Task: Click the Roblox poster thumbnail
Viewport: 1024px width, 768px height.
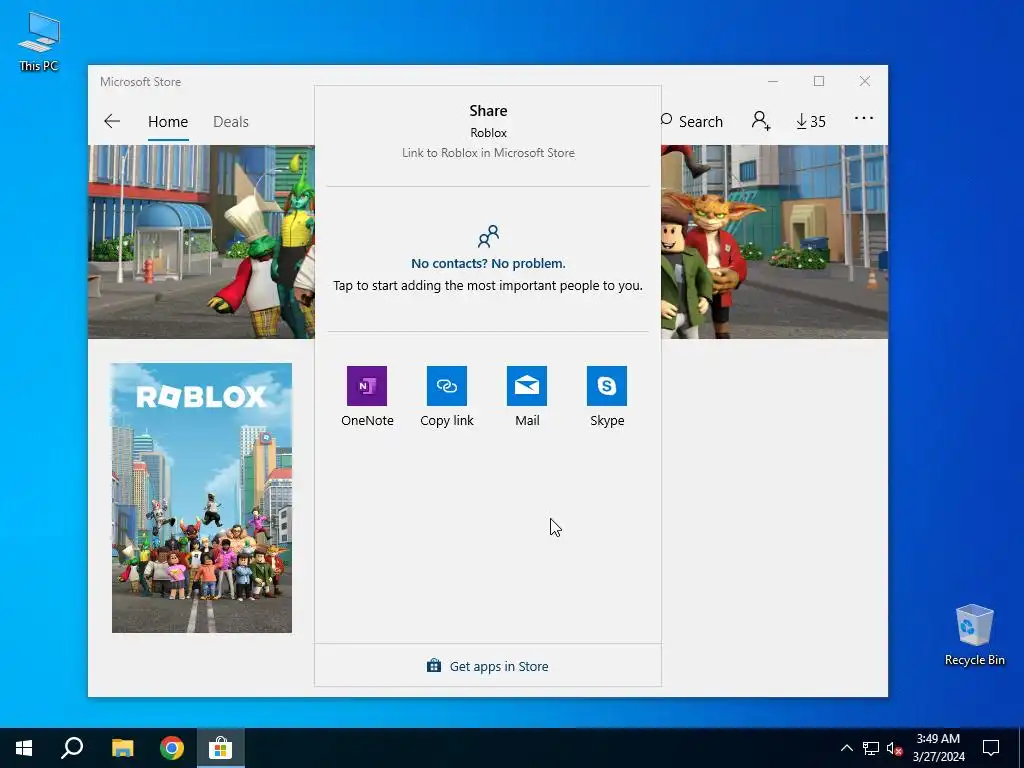Action: point(202,498)
